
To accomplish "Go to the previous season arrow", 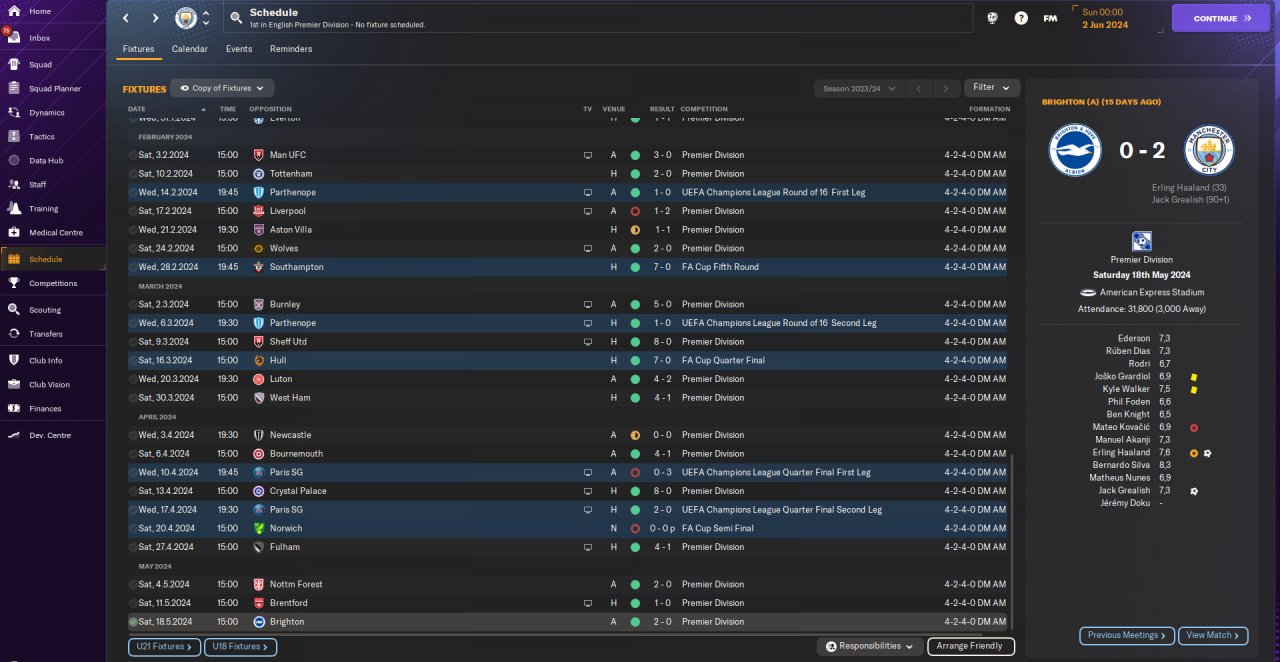I will (920, 88).
